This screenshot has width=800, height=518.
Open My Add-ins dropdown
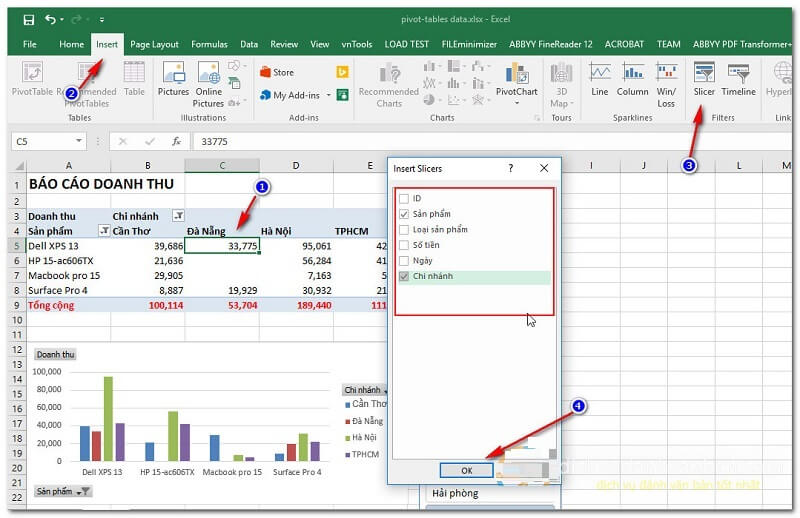click(297, 96)
